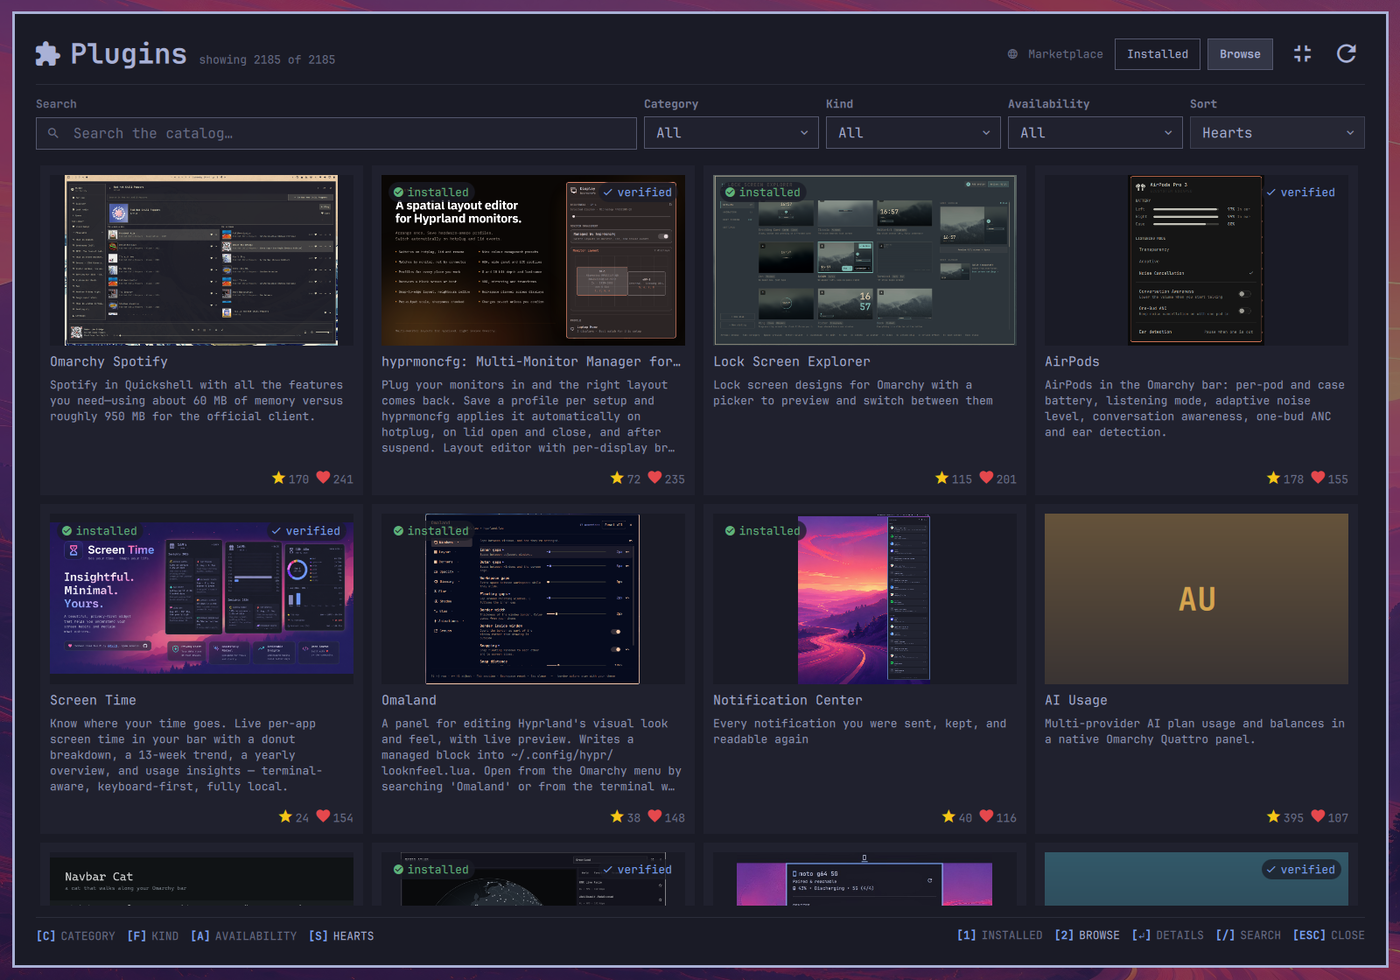Heart the AirPods plugin
The image size is (1400, 980).
point(1318,478)
